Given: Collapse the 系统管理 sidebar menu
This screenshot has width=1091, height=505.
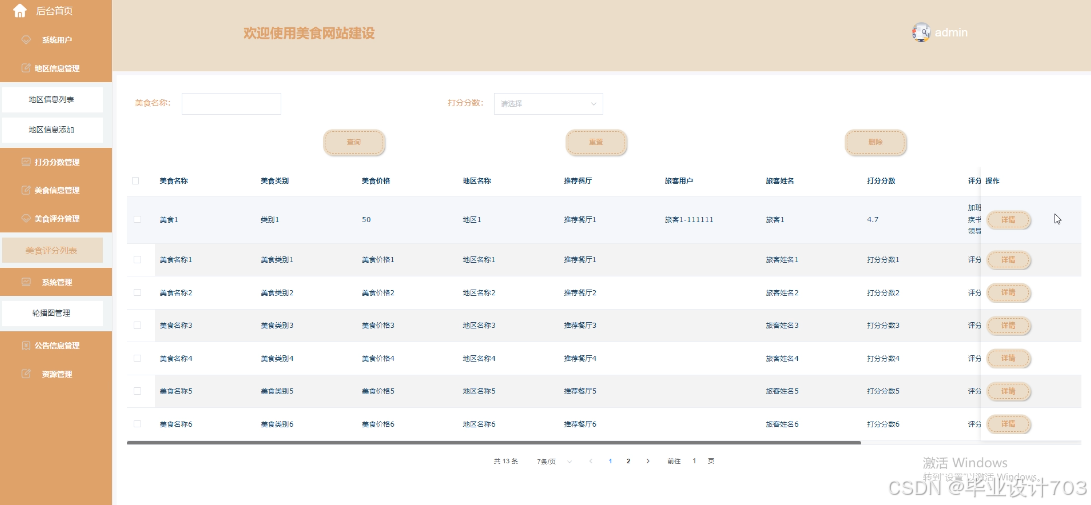Looking at the screenshot, I should click(x=56, y=282).
